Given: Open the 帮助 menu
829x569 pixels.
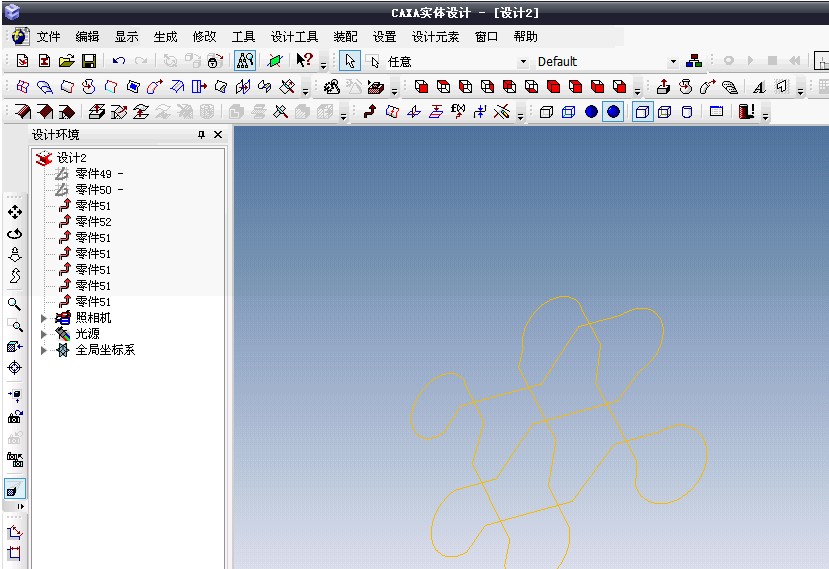Looking at the screenshot, I should point(525,37).
